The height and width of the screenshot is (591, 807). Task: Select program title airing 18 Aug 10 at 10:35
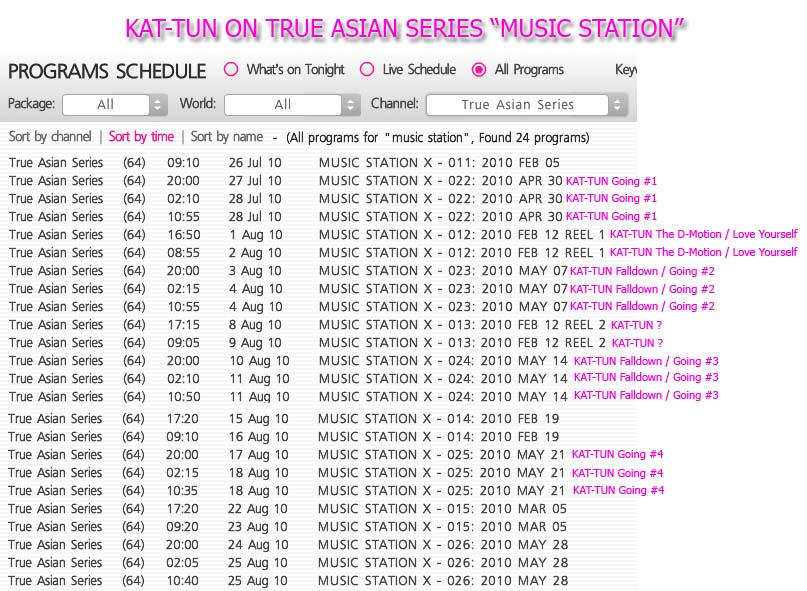point(442,491)
